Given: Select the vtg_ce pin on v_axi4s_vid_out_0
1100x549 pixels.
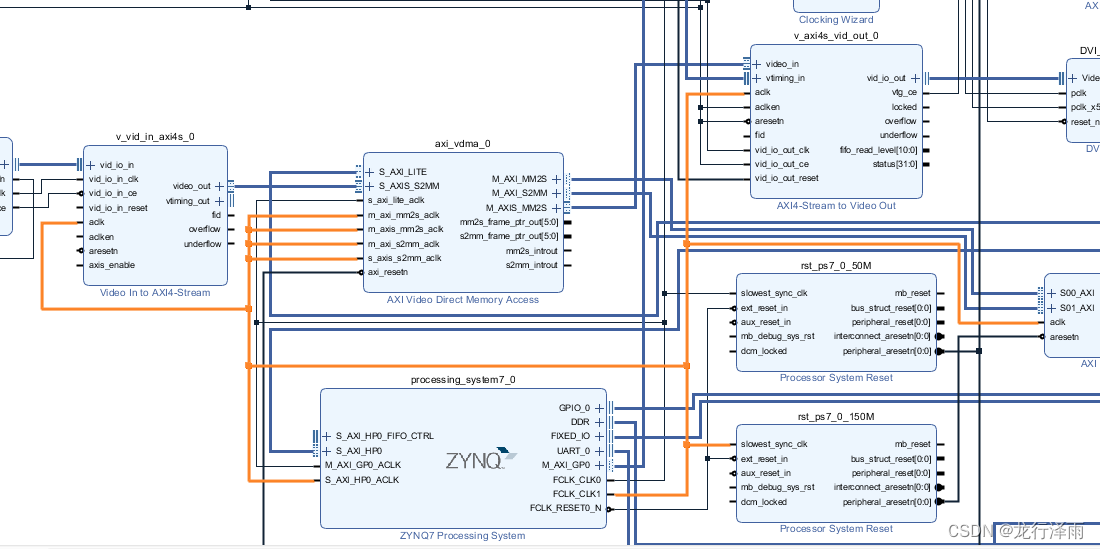Looking at the screenshot, I should 904,93.
